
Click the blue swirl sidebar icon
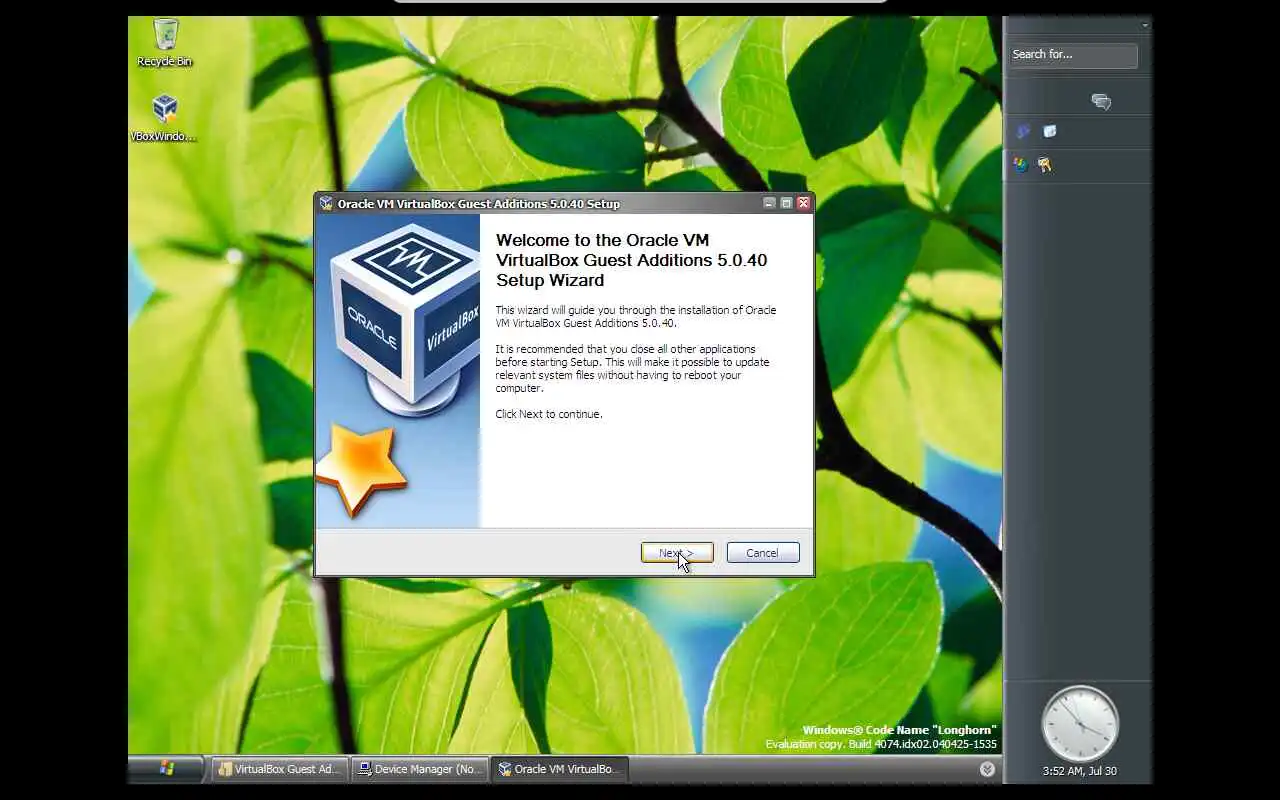[x=1022, y=132]
